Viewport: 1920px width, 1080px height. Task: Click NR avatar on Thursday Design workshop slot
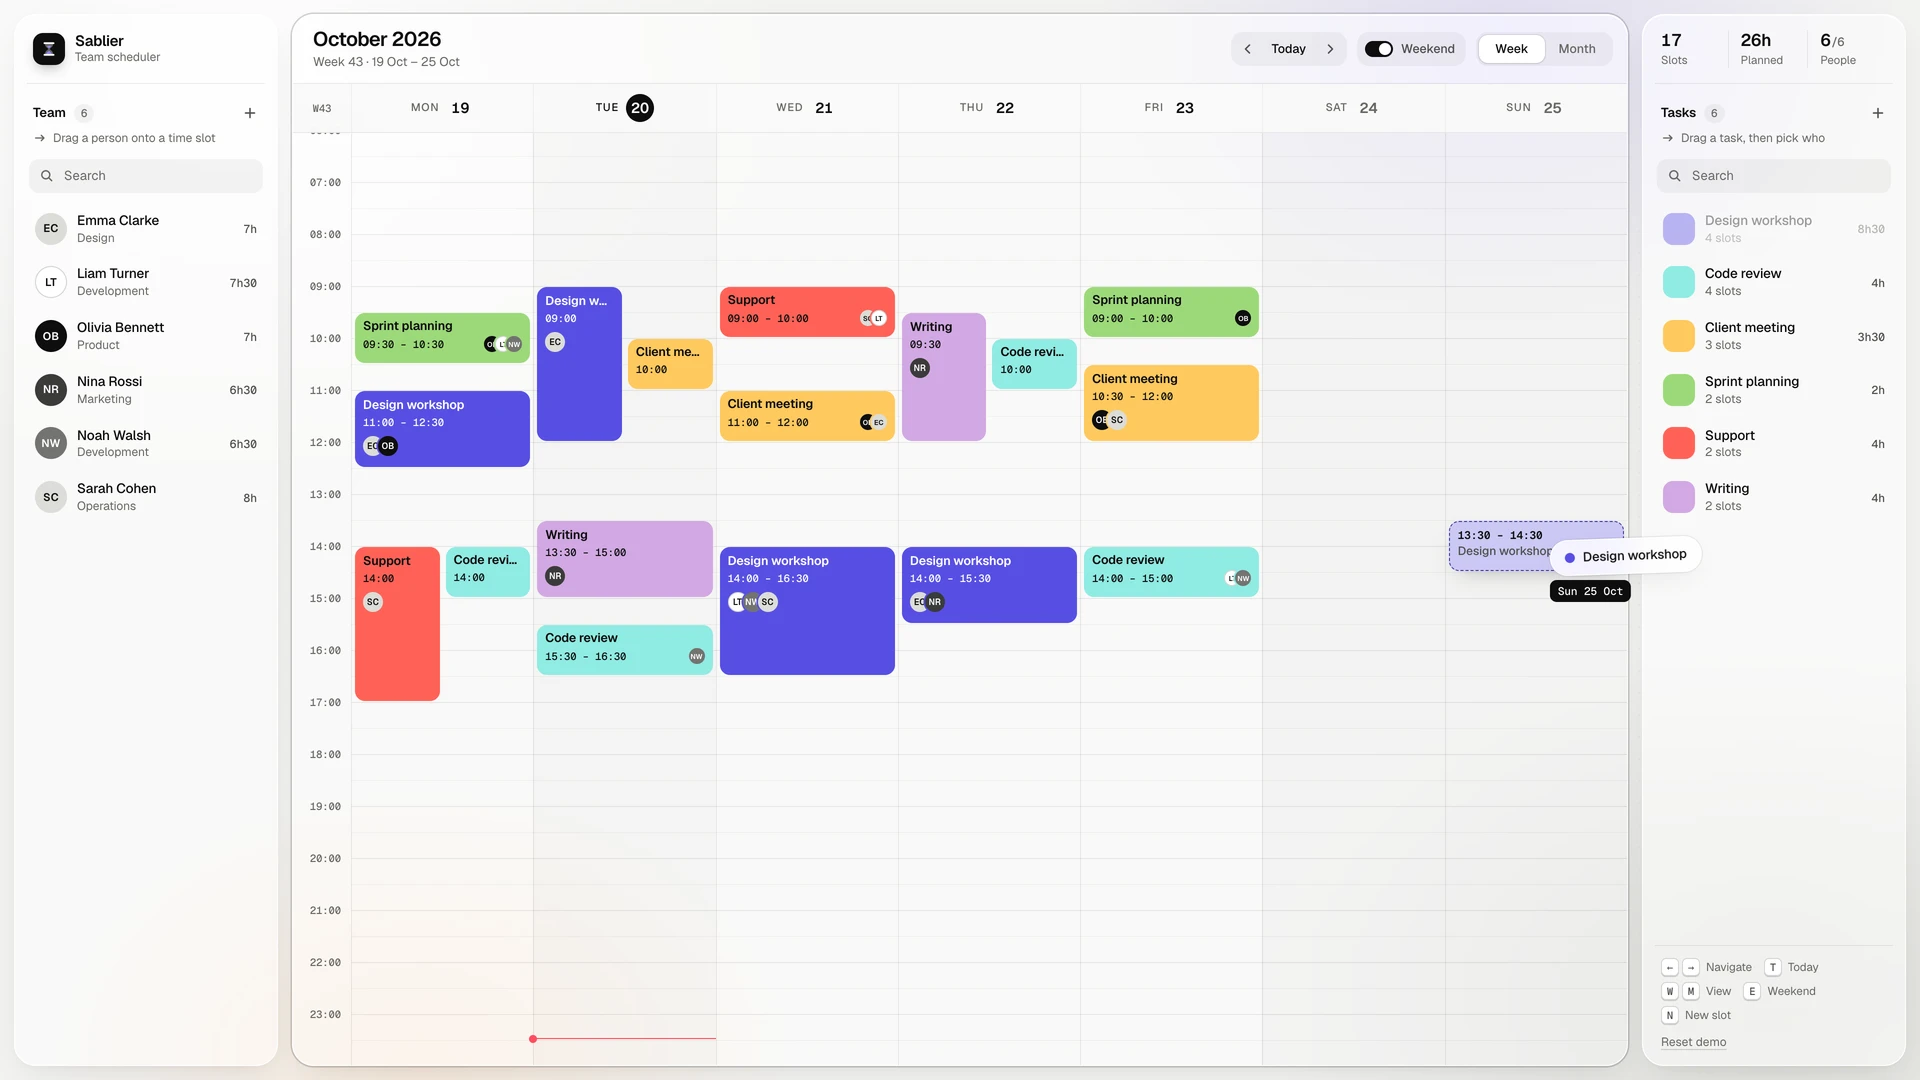tap(935, 602)
